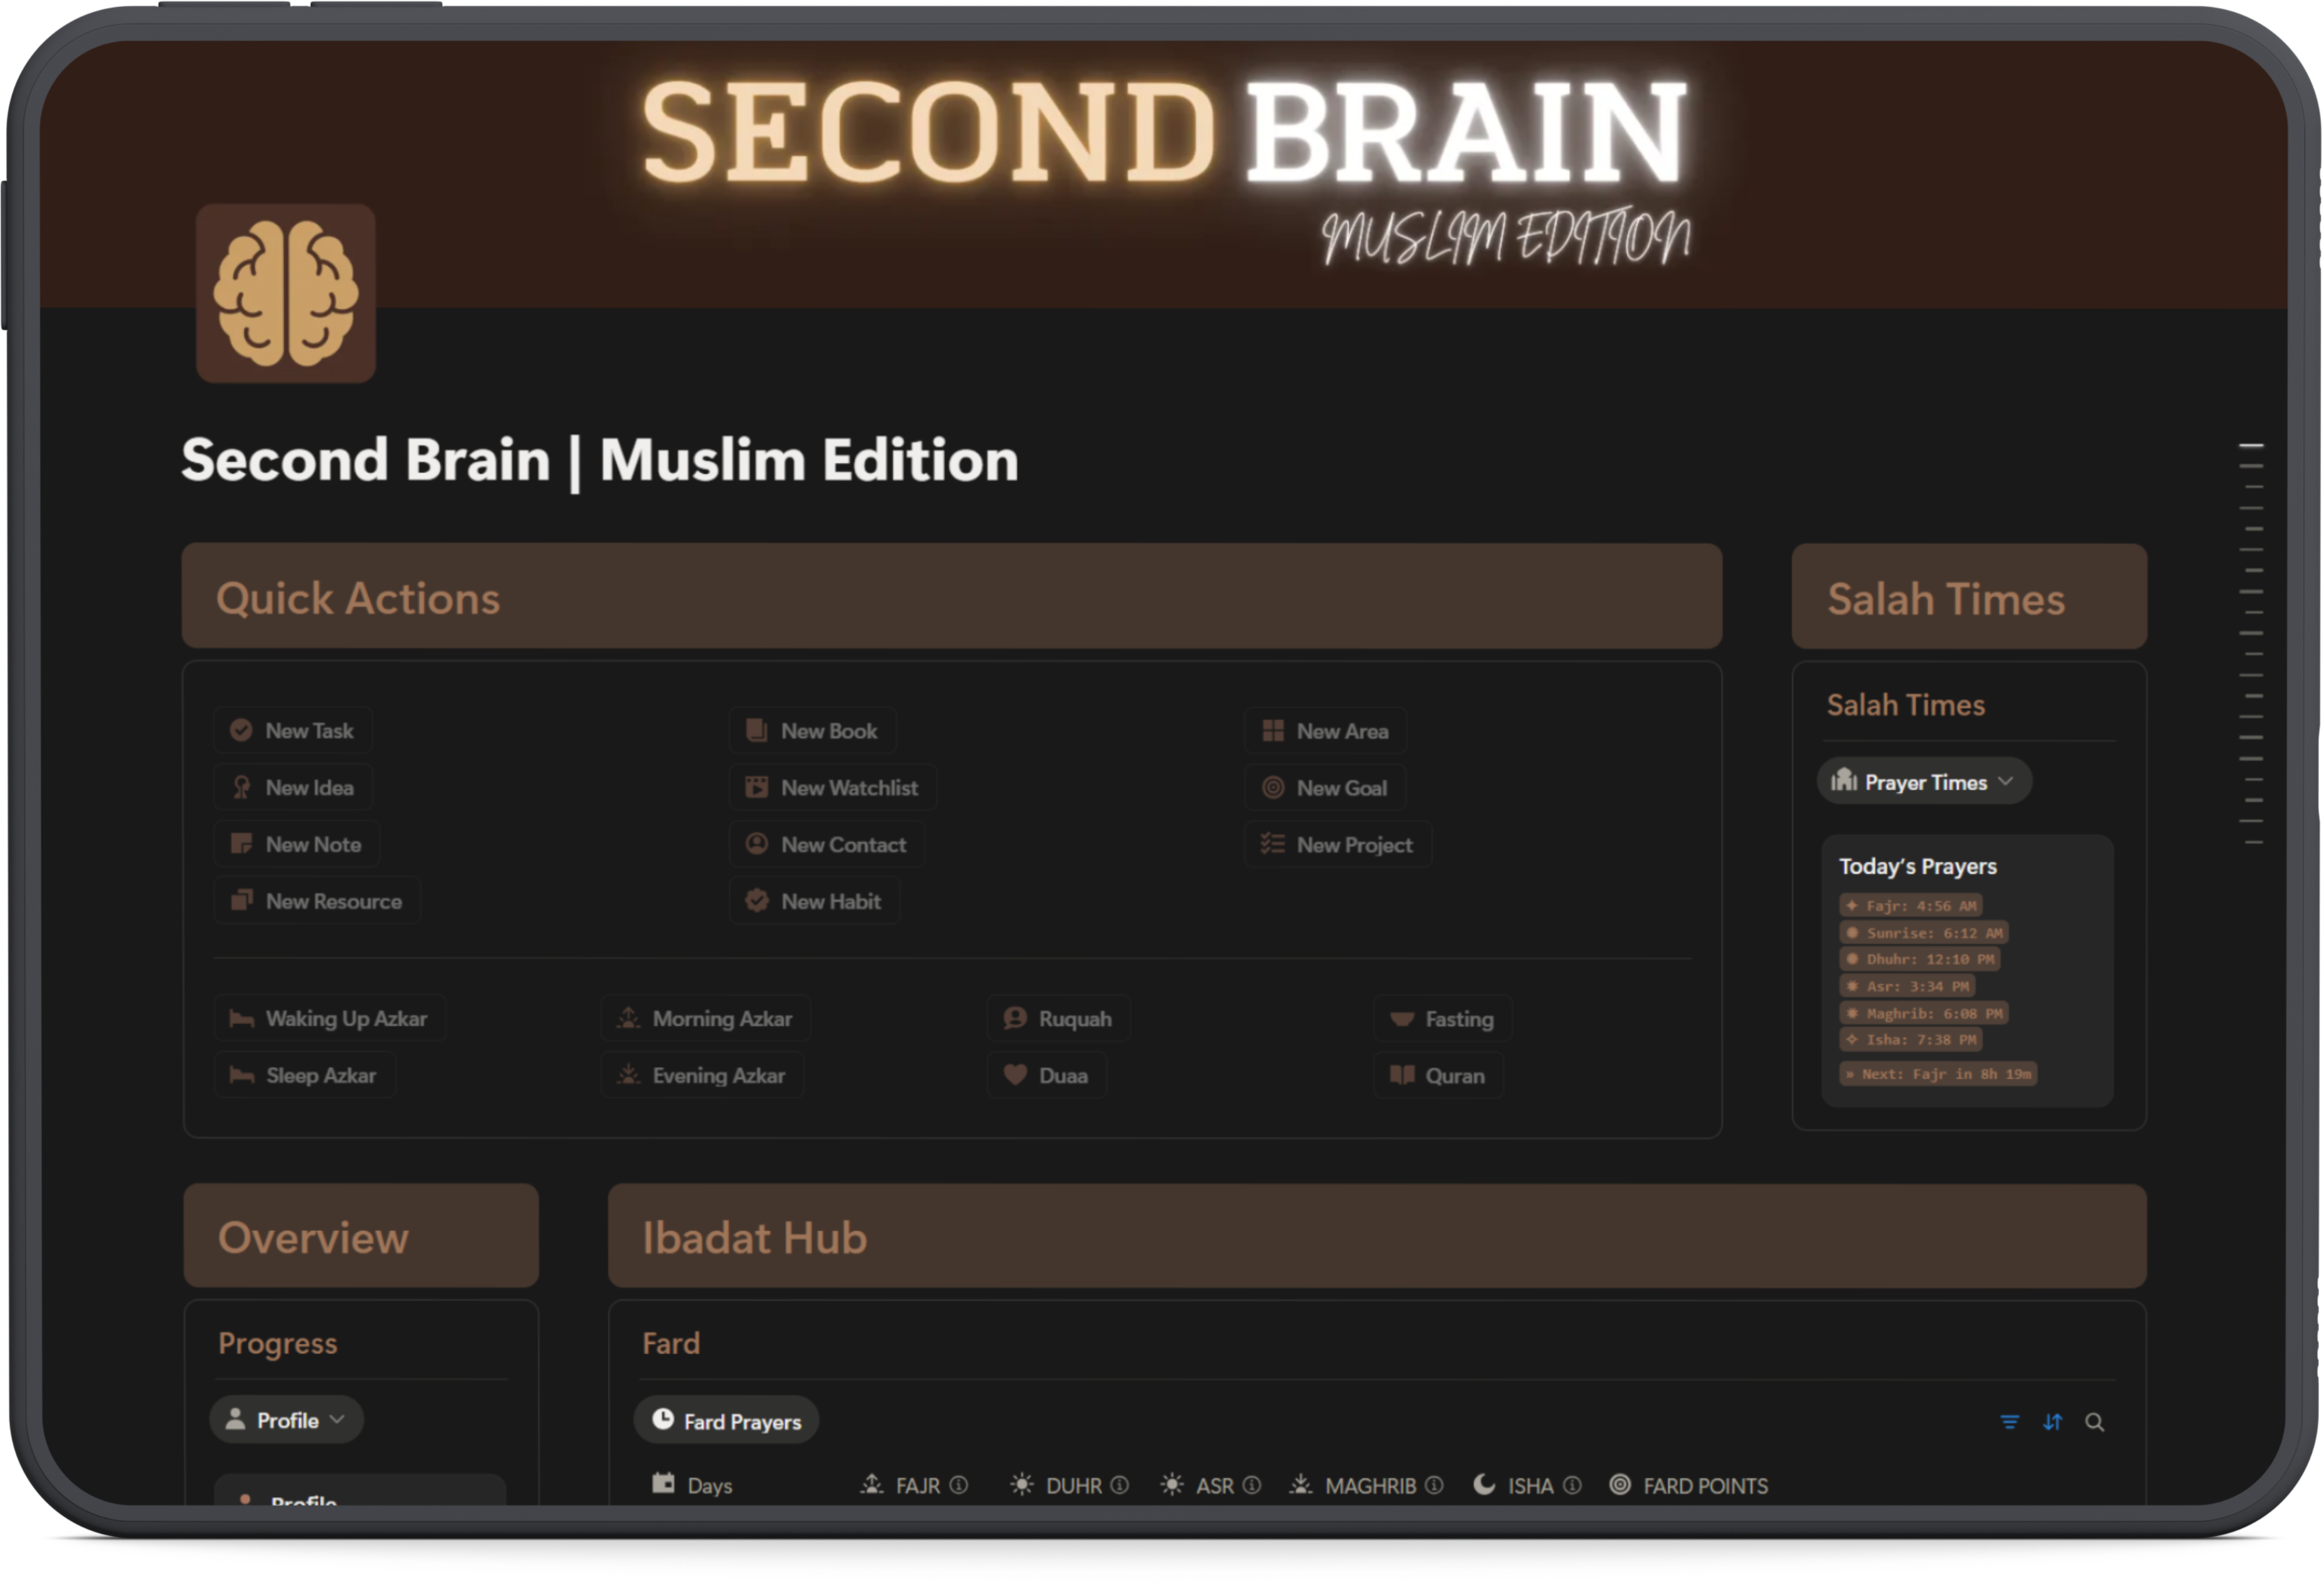
Task: Open the New Idea quick action
Action: coord(293,787)
